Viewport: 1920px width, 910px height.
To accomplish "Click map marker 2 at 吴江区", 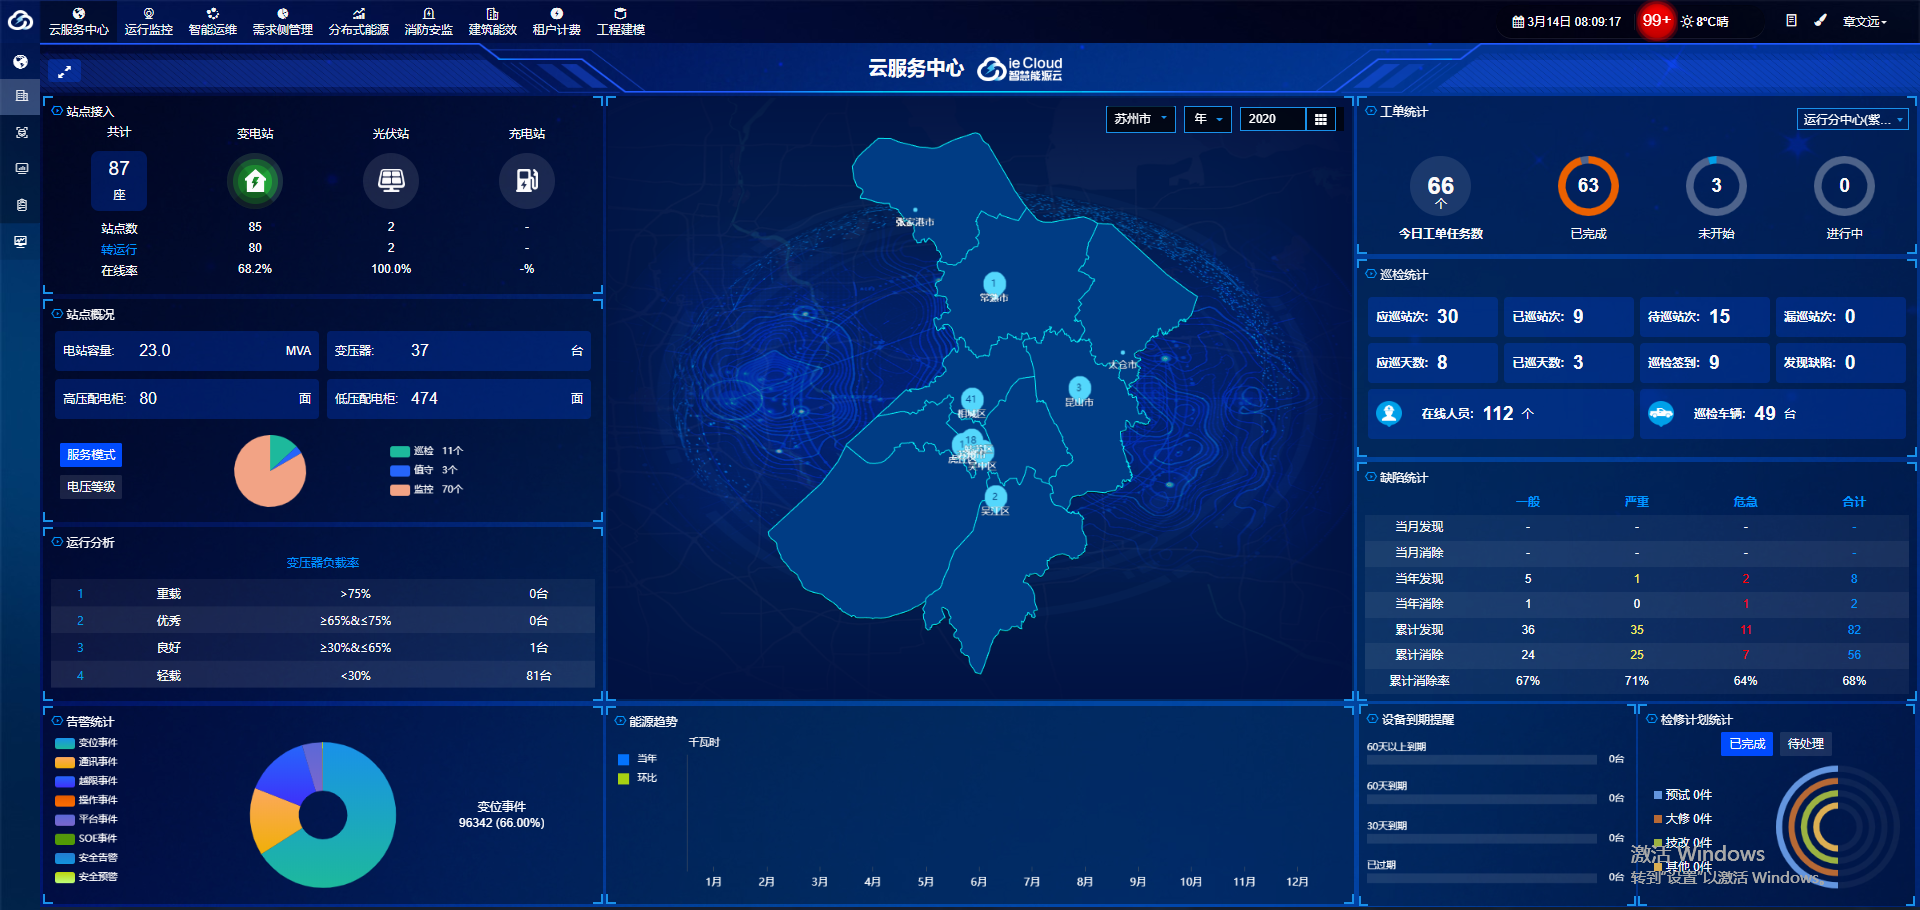I will (995, 497).
